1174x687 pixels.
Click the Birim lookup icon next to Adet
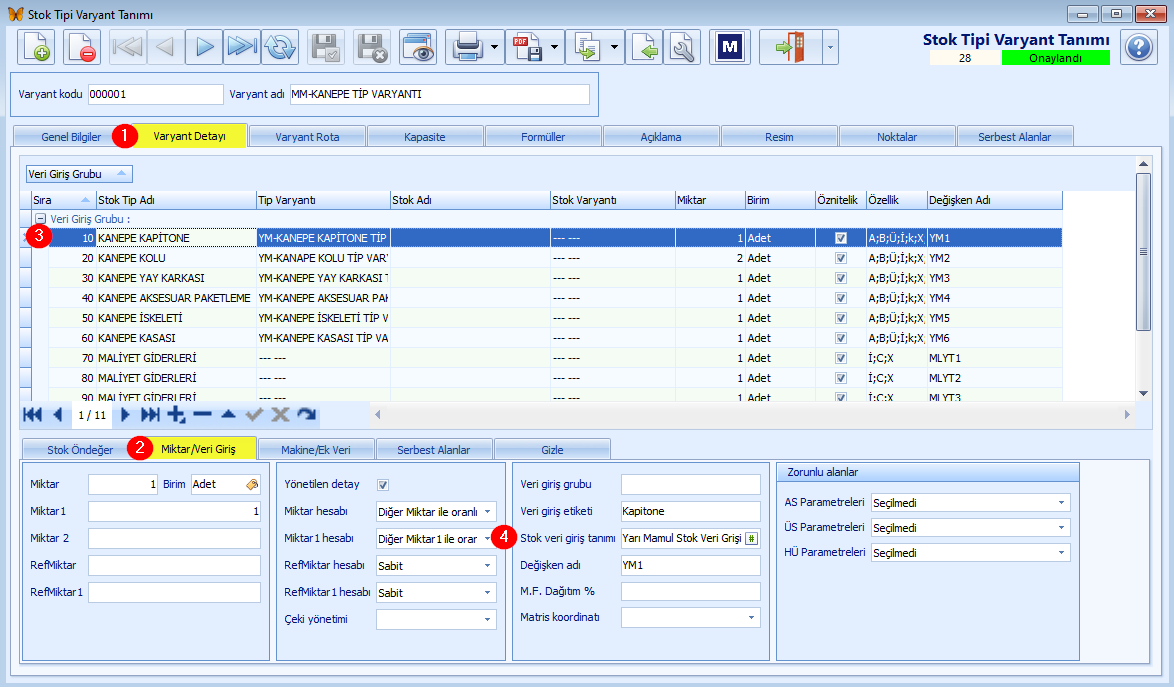tap(252, 485)
